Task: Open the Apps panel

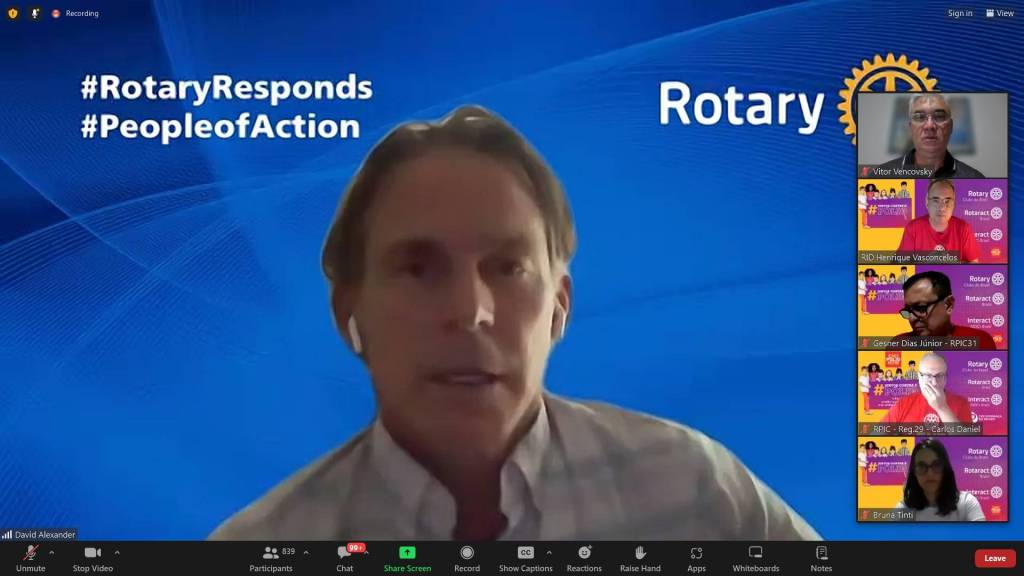Action: coord(696,557)
